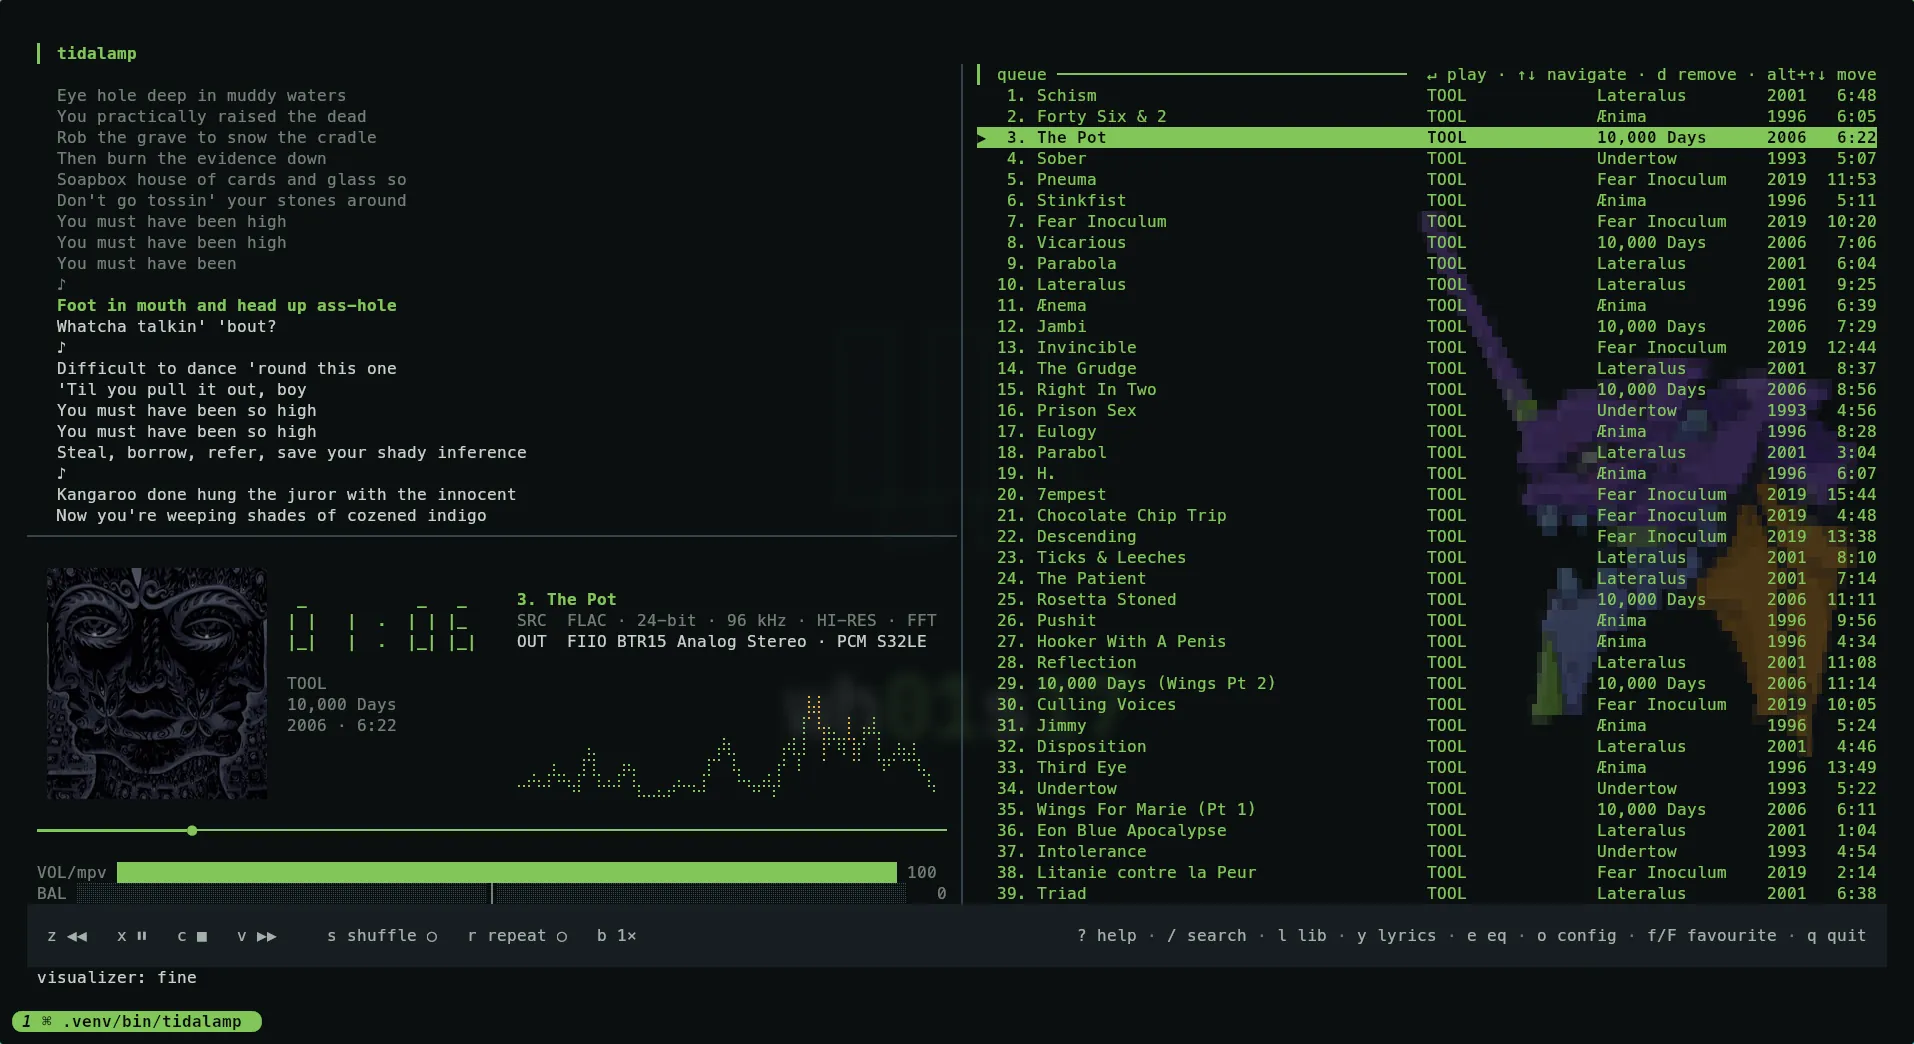1914x1044 pixels.
Task: Select Reflection in the queue
Action: tap(1427, 663)
